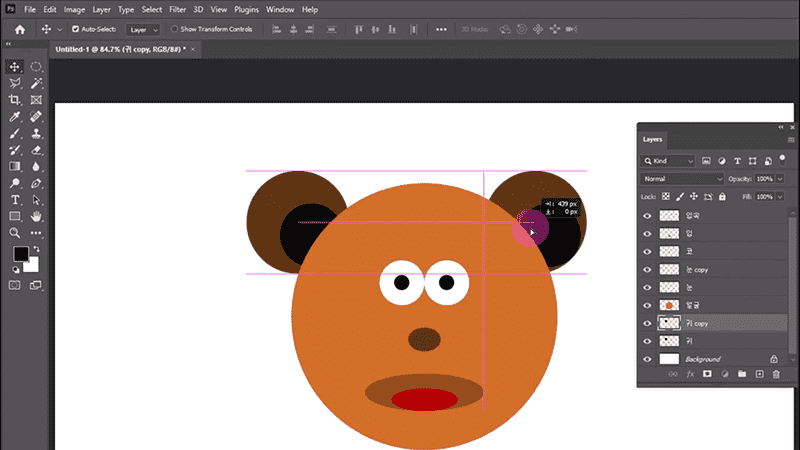
Task: Collapse the Layers panel double-arrow
Action: [781, 127]
